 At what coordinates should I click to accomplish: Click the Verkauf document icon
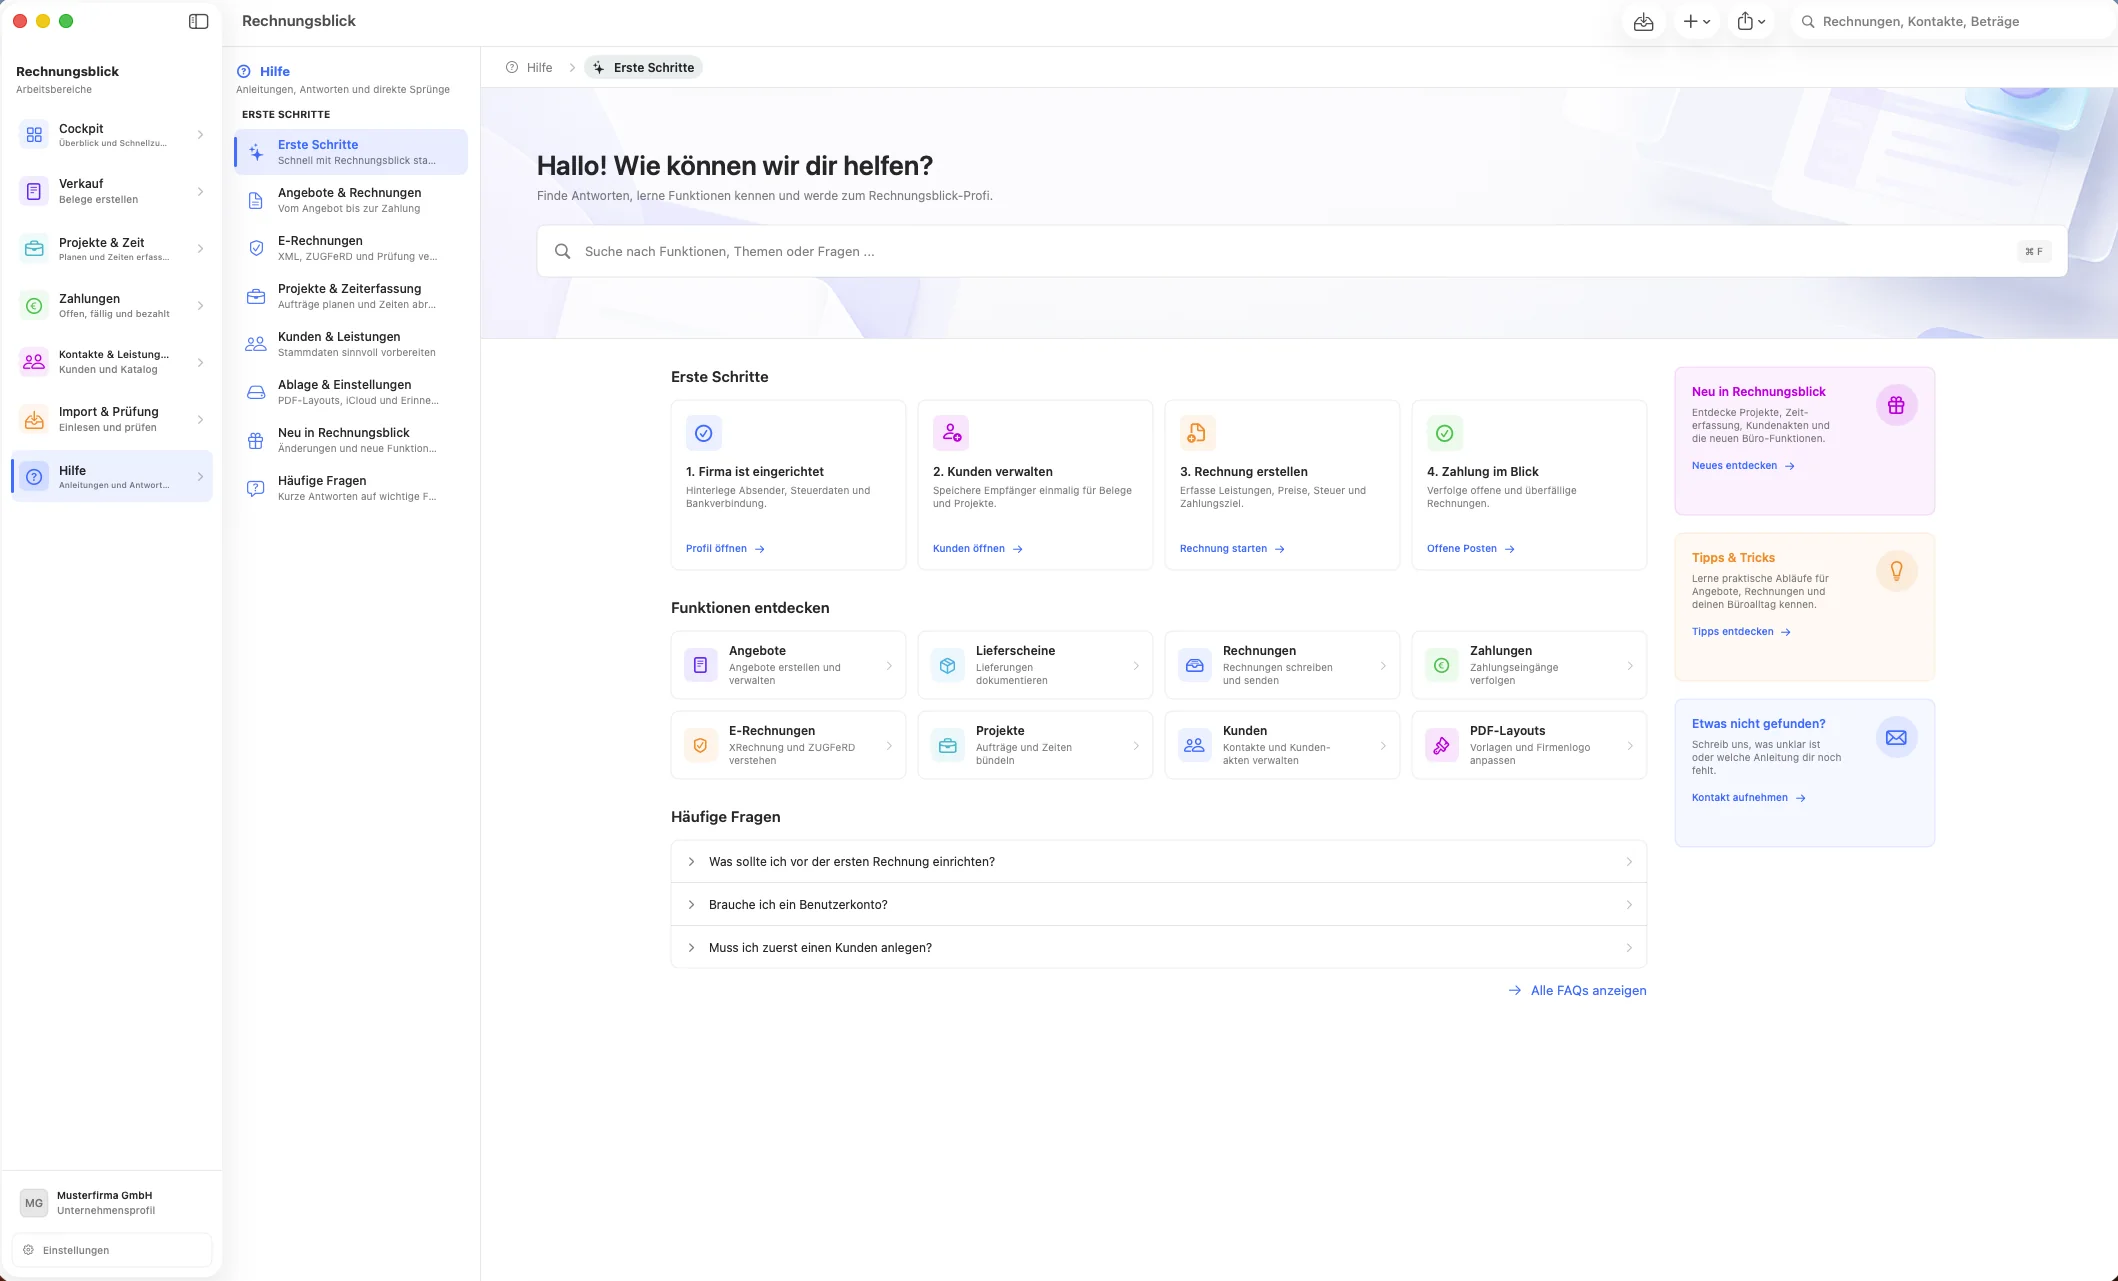pyautogui.click(x=34, y=191)
